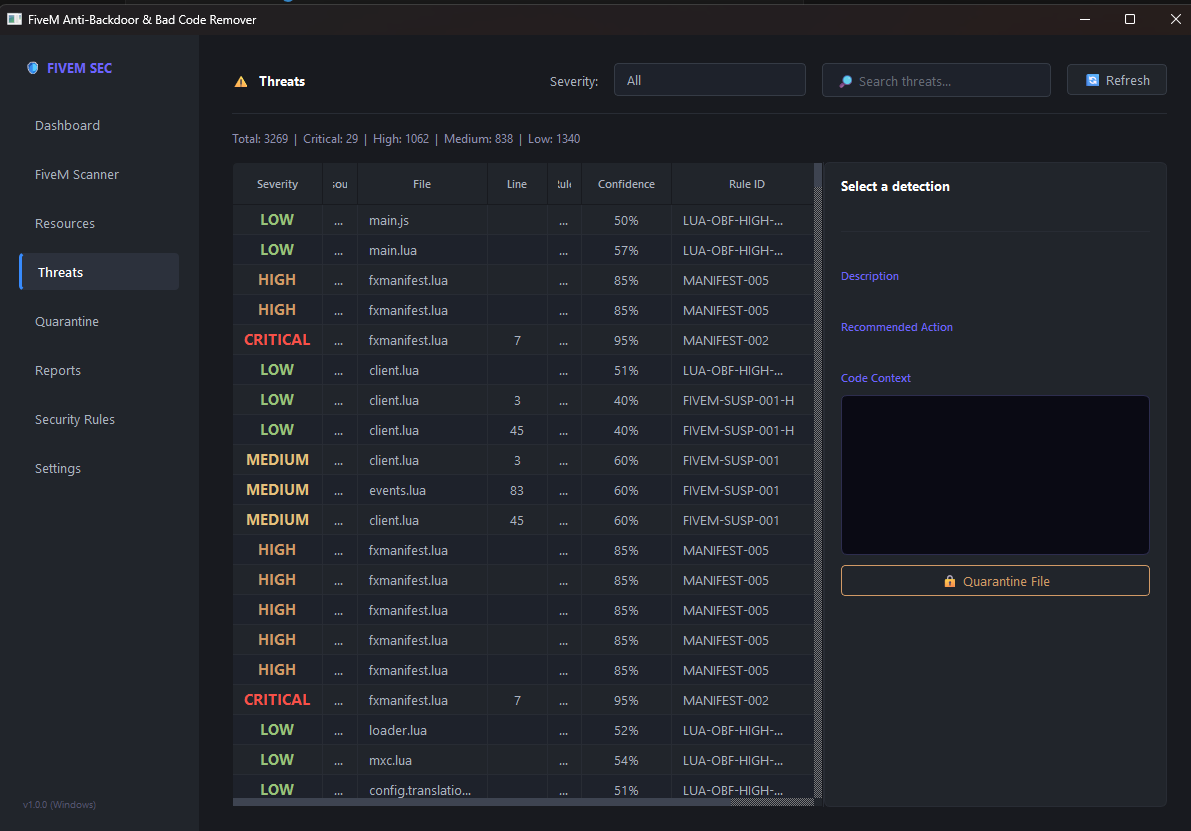The image size is (1191, 831).
Task: Click the 57% confidence cell
Action: point(626,250)
